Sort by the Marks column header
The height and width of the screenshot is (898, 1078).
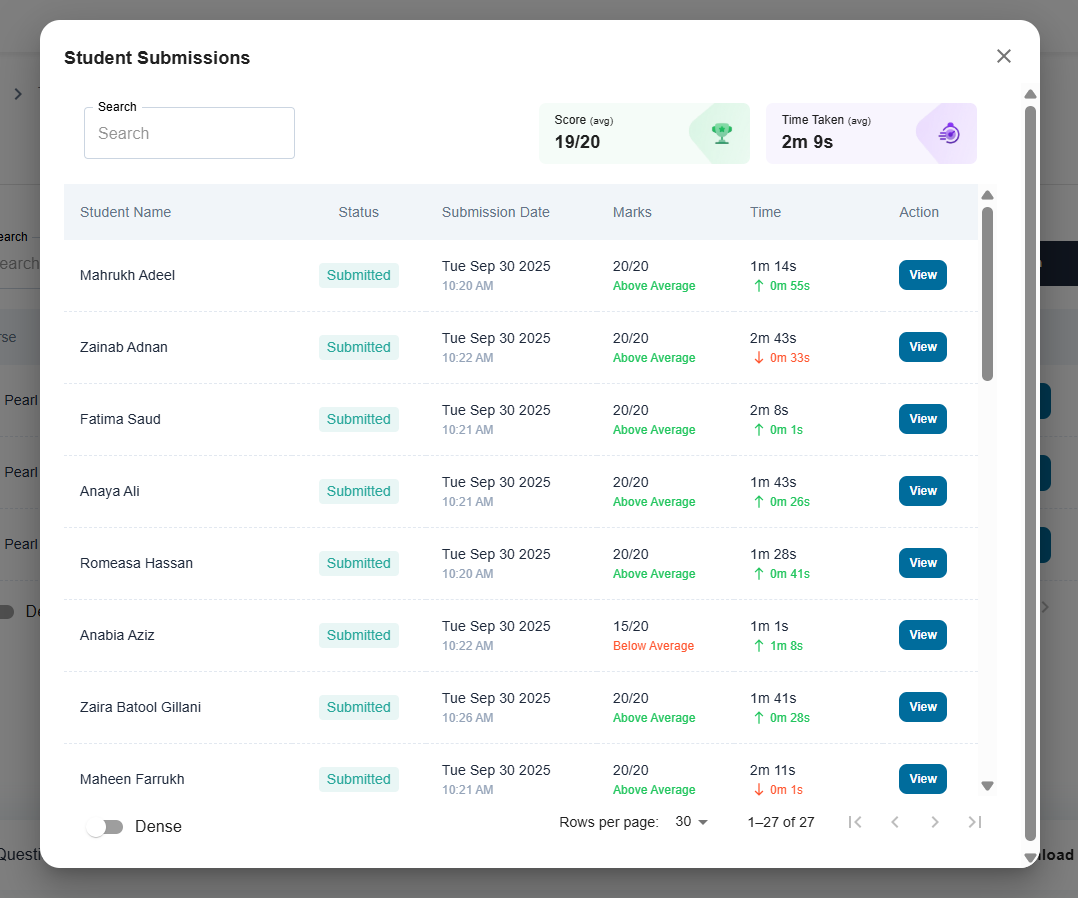pos(632,212)
